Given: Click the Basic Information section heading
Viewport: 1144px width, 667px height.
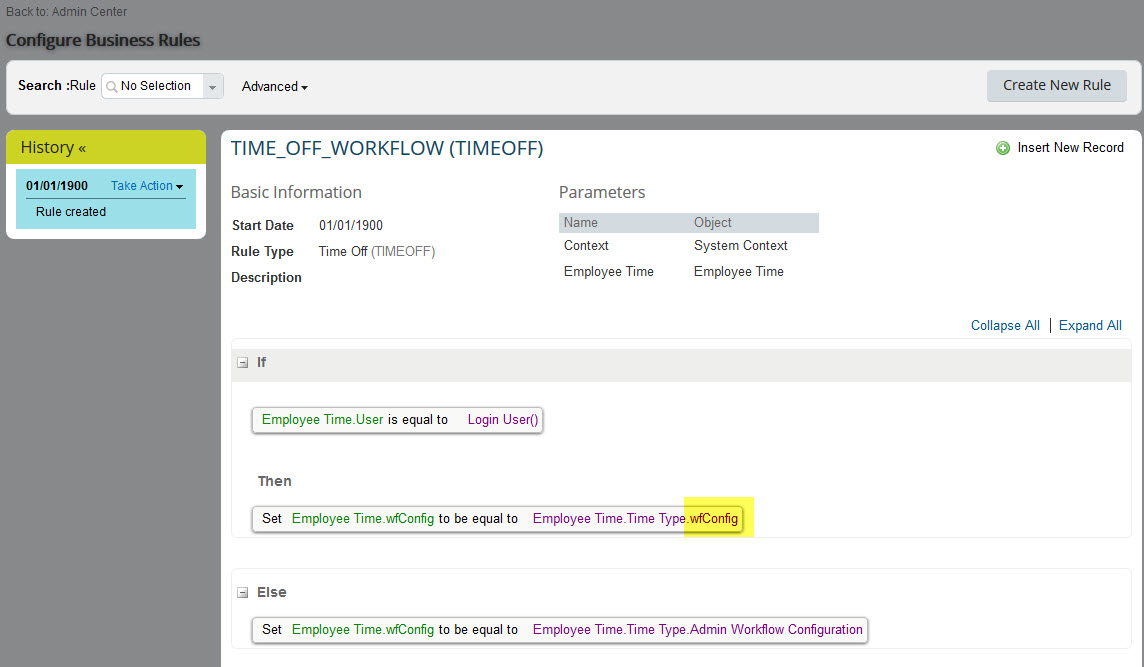Looking at the screenshot, I should [x=296, y=192].
